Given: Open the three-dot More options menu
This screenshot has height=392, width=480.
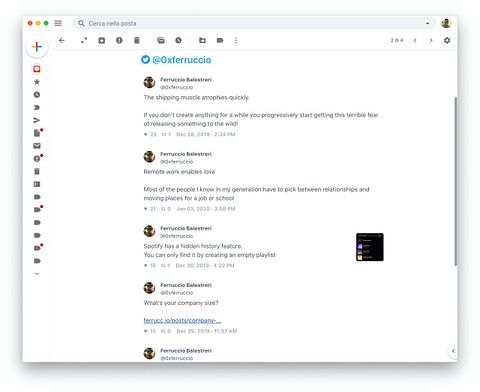Looking at the screenshot, I should click(236, 40).
